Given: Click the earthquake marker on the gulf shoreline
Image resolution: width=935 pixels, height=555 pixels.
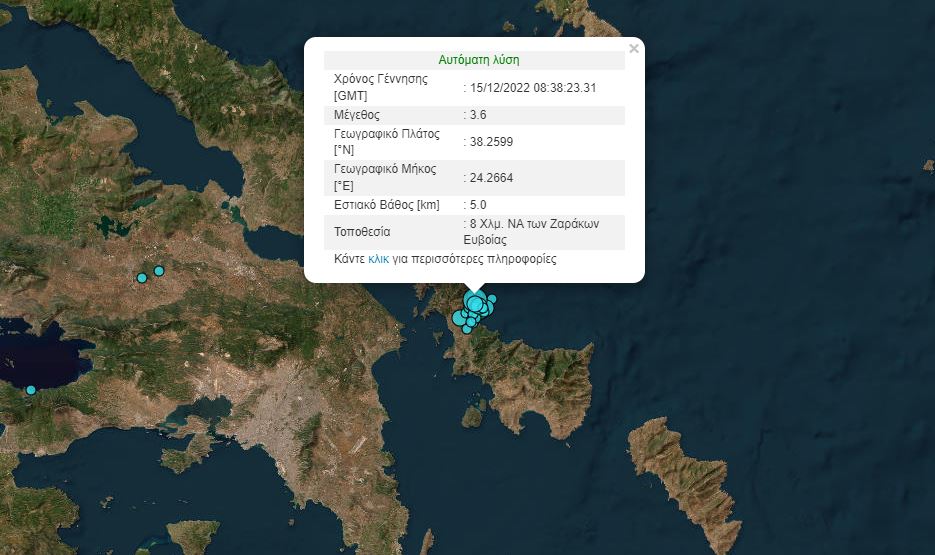Looking at the screenshot, I should pyautogui.click(x=31, y=390).
